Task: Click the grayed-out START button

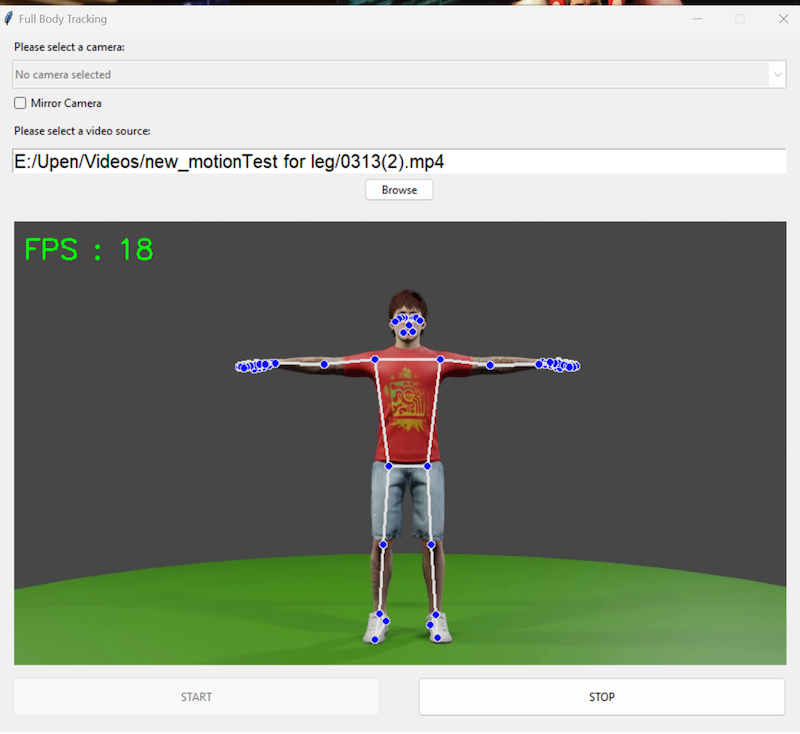Action: pyautogui.click(x=196, y=696)
